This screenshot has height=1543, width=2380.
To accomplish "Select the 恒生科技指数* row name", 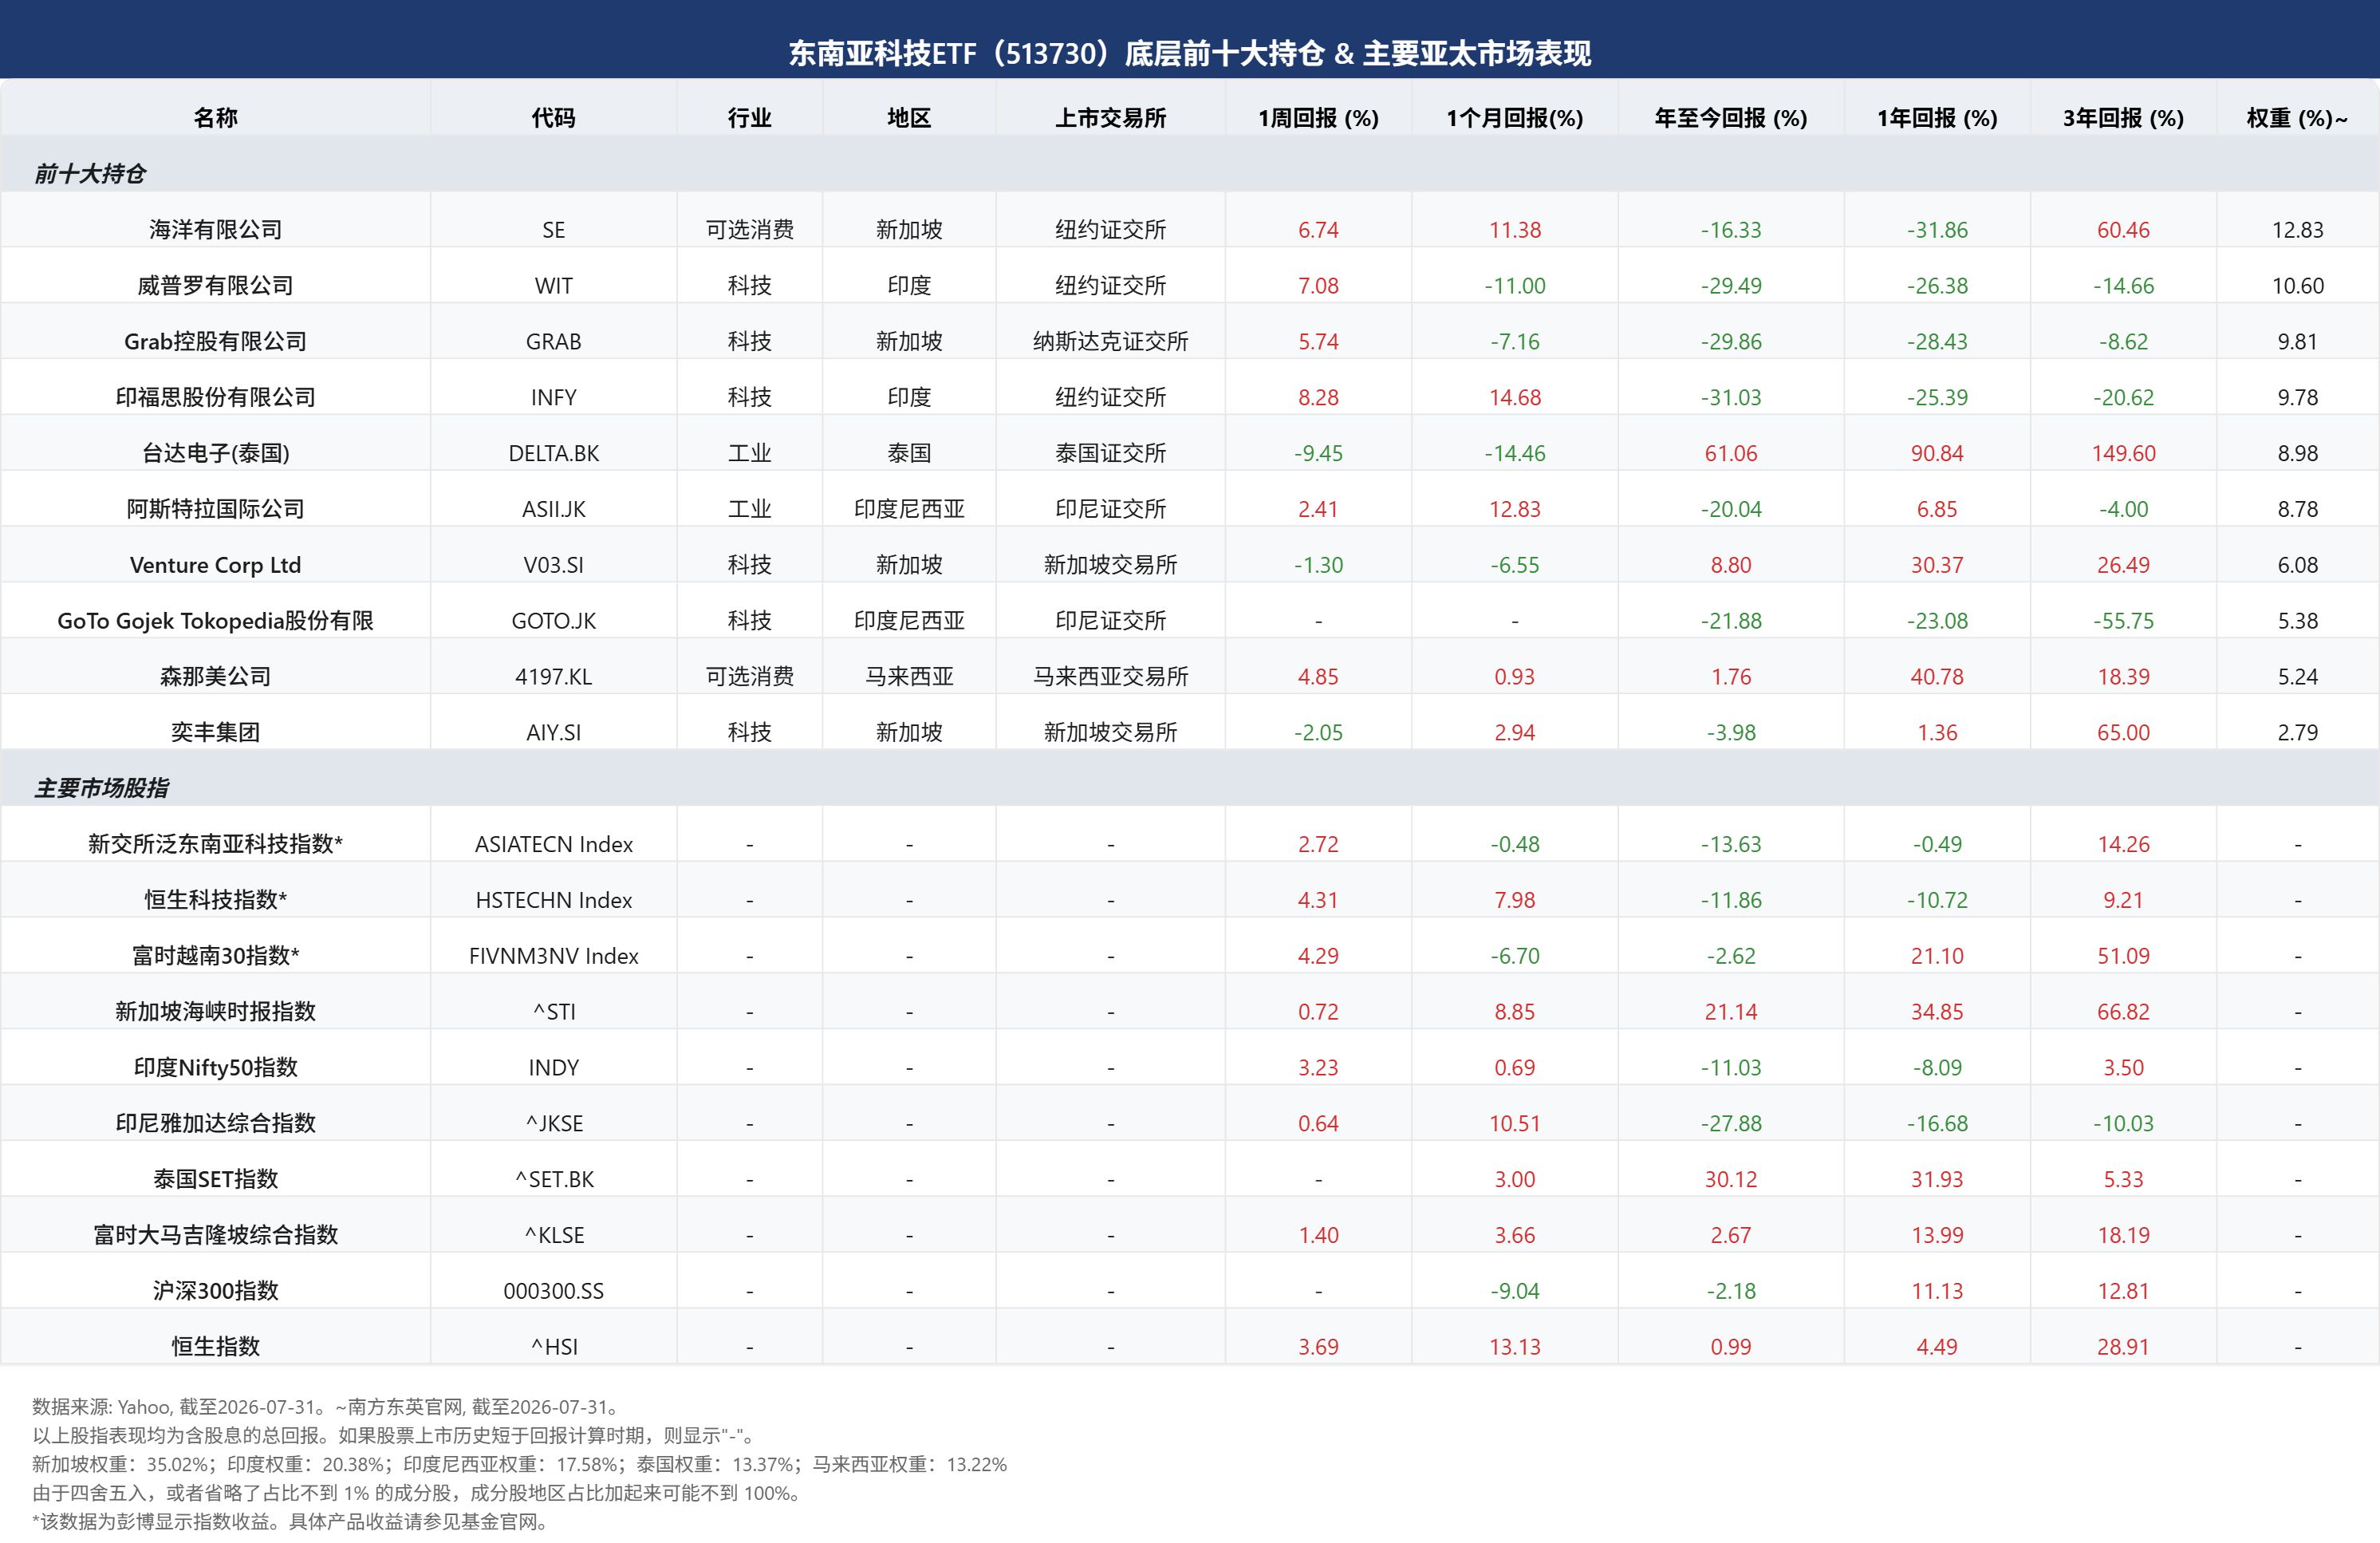I will (x=215, y=900).
